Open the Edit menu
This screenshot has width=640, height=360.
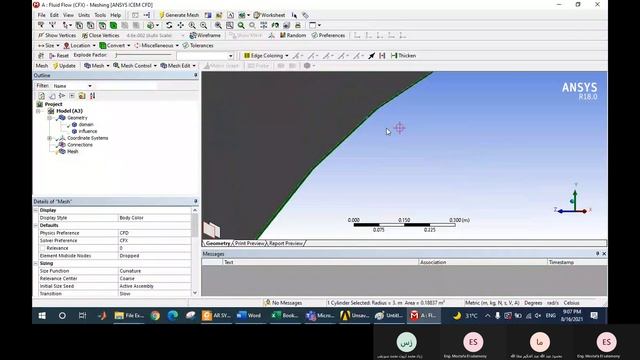pyautogui.click(x=54, y=15)
